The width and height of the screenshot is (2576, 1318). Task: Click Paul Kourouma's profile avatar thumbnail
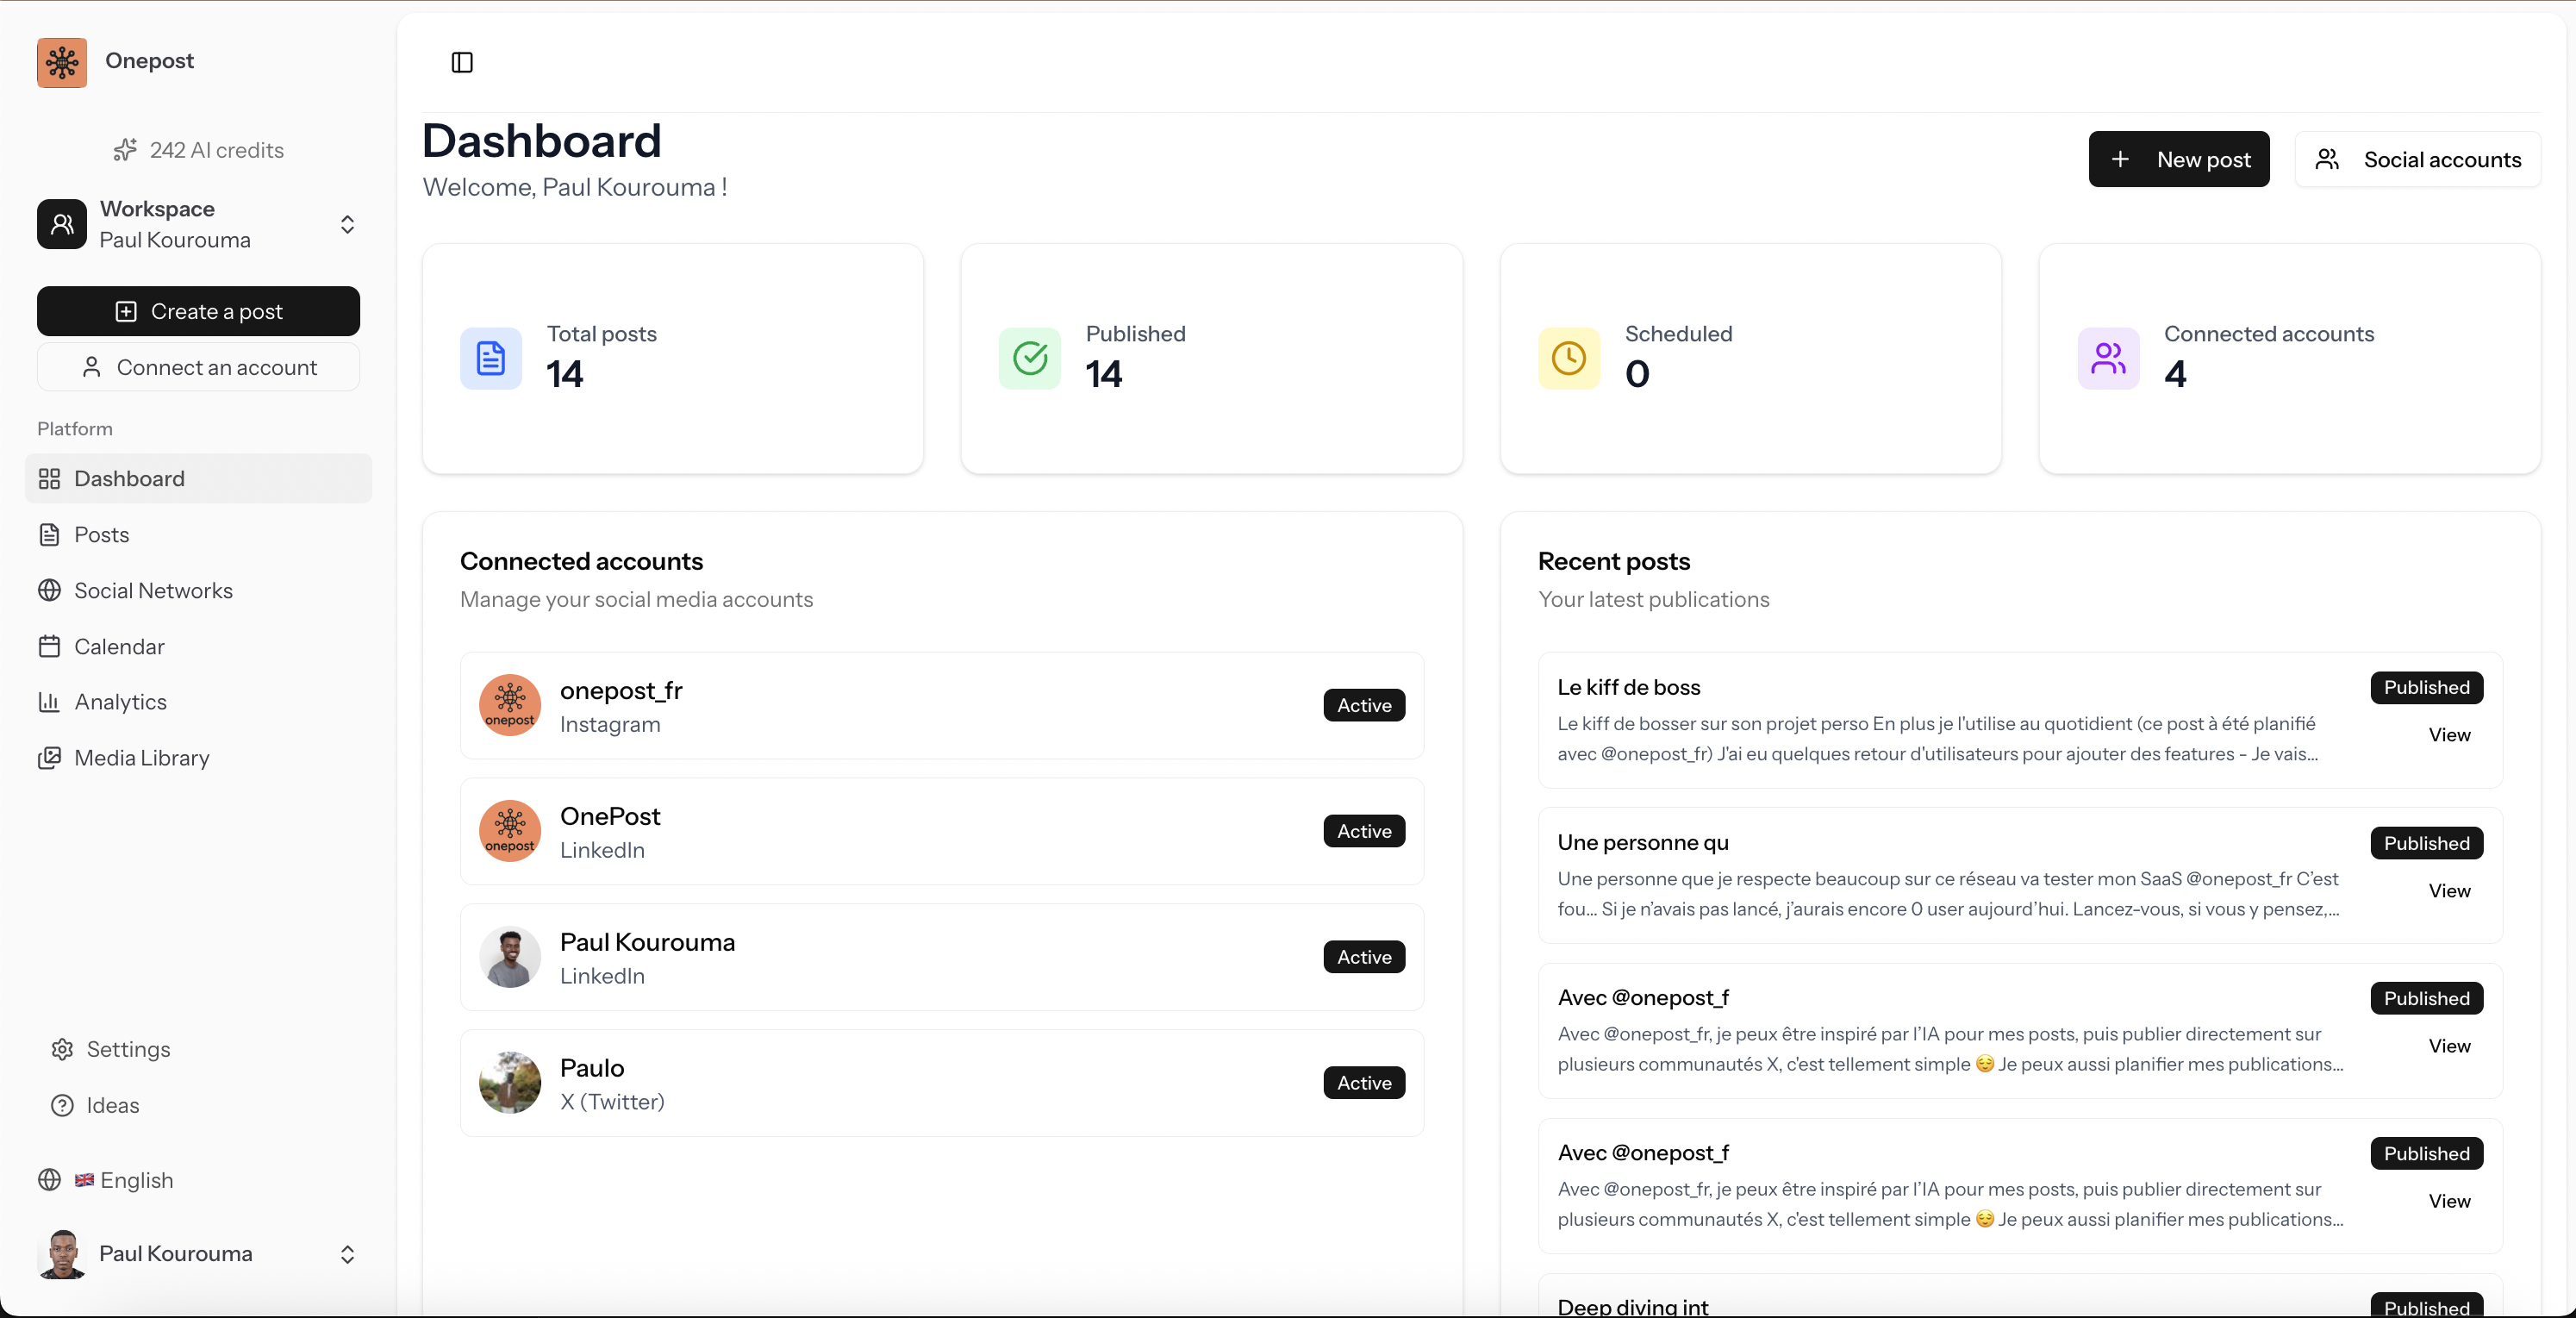(510, 957)
